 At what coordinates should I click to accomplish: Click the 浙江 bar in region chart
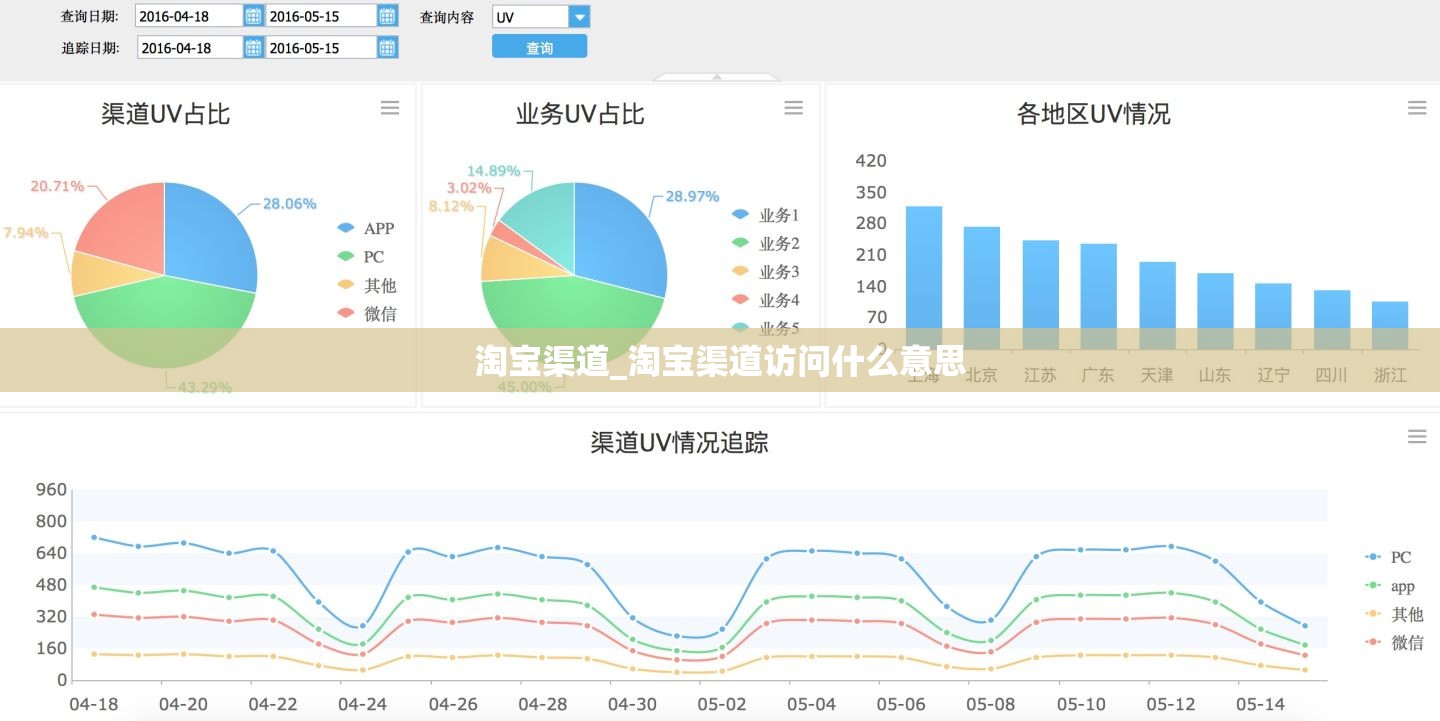[x=1390, y=325]
